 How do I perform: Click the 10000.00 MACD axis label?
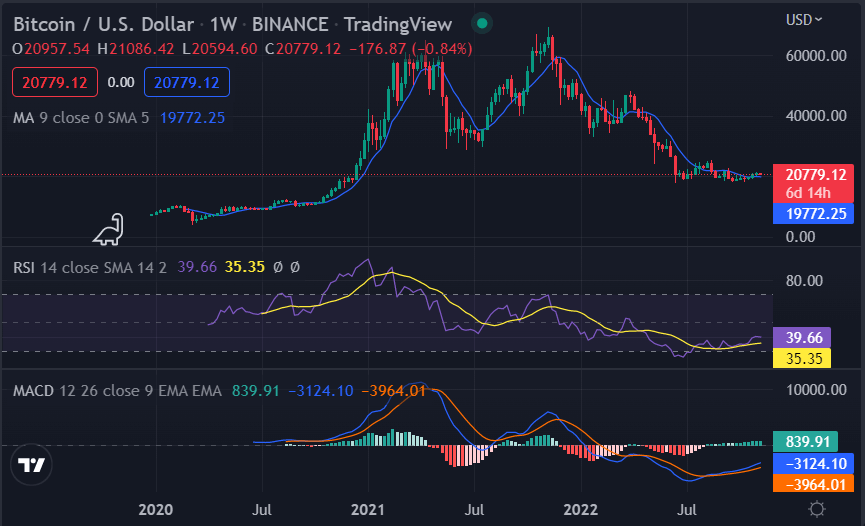point(816,390)
